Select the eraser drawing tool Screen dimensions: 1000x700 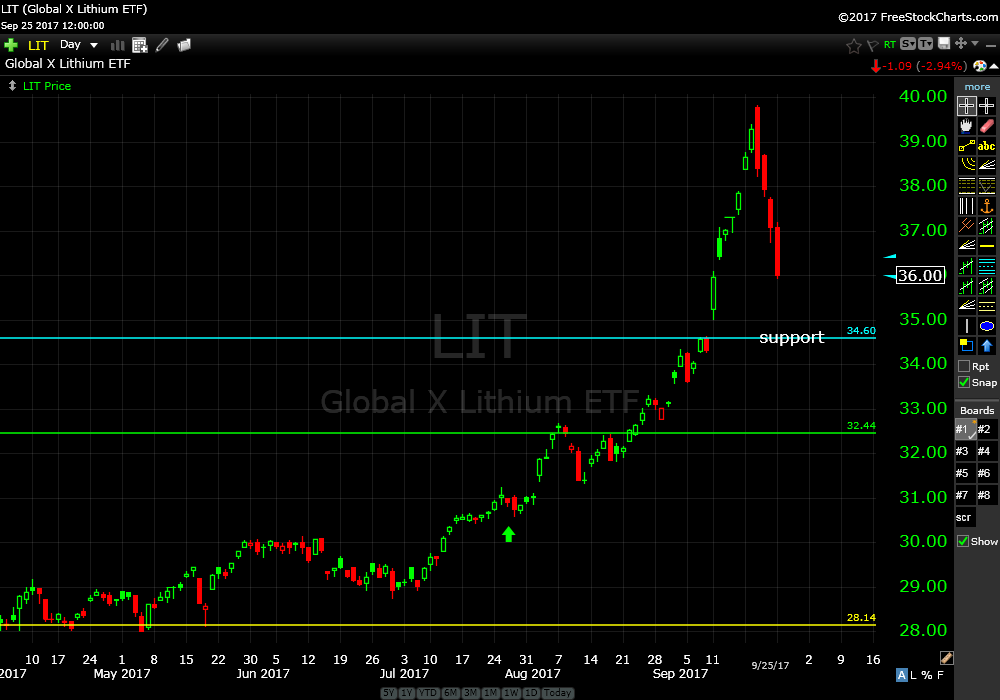tap(987, 126)
